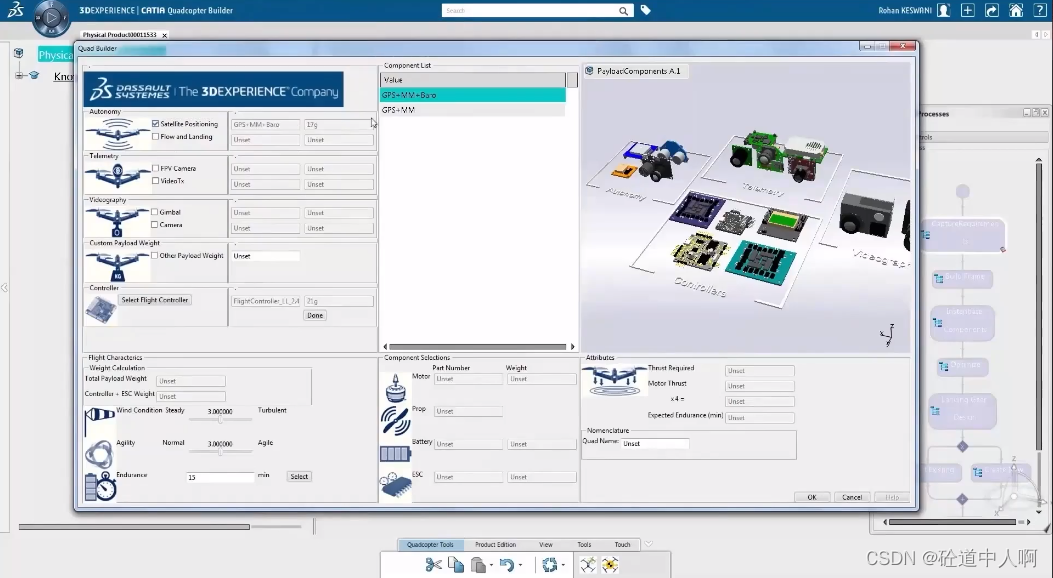The image size is (1053, 578).
Task: Click the Copy icon in toolbar
Action: tap(456, 565)
